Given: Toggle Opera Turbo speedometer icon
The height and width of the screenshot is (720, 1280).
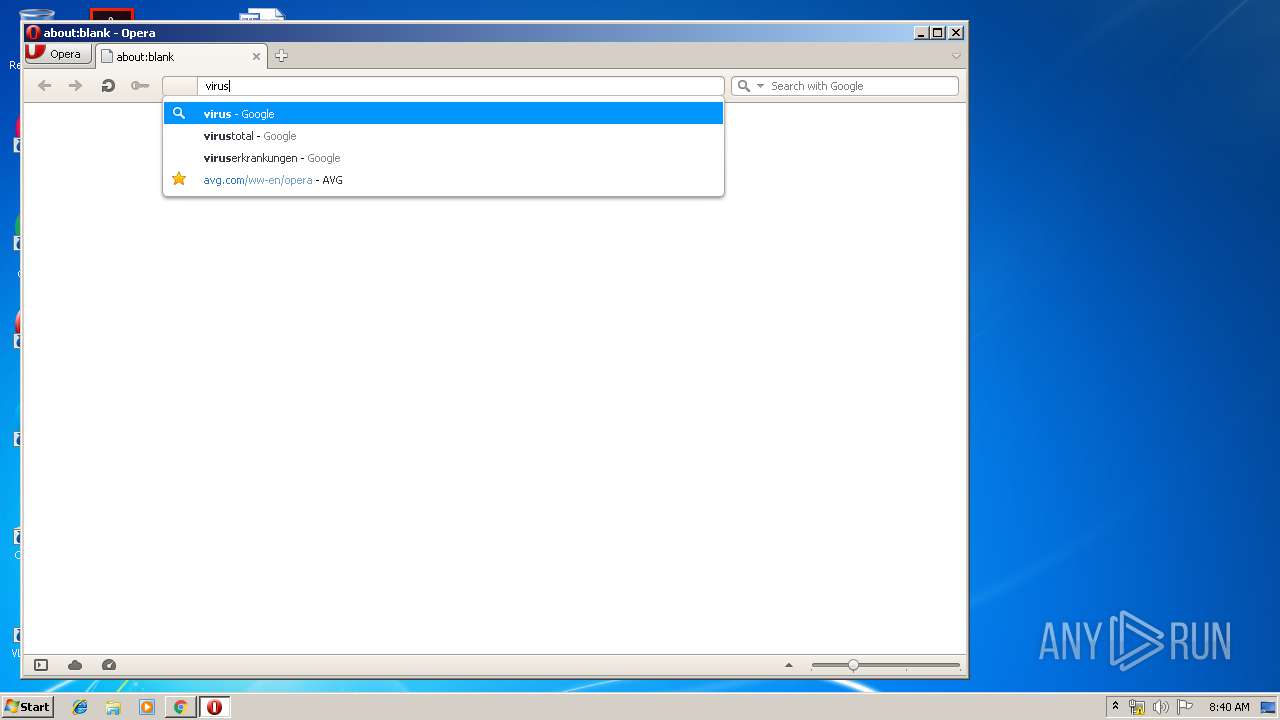Looking at the screenshot, I should tap(109, 665).
